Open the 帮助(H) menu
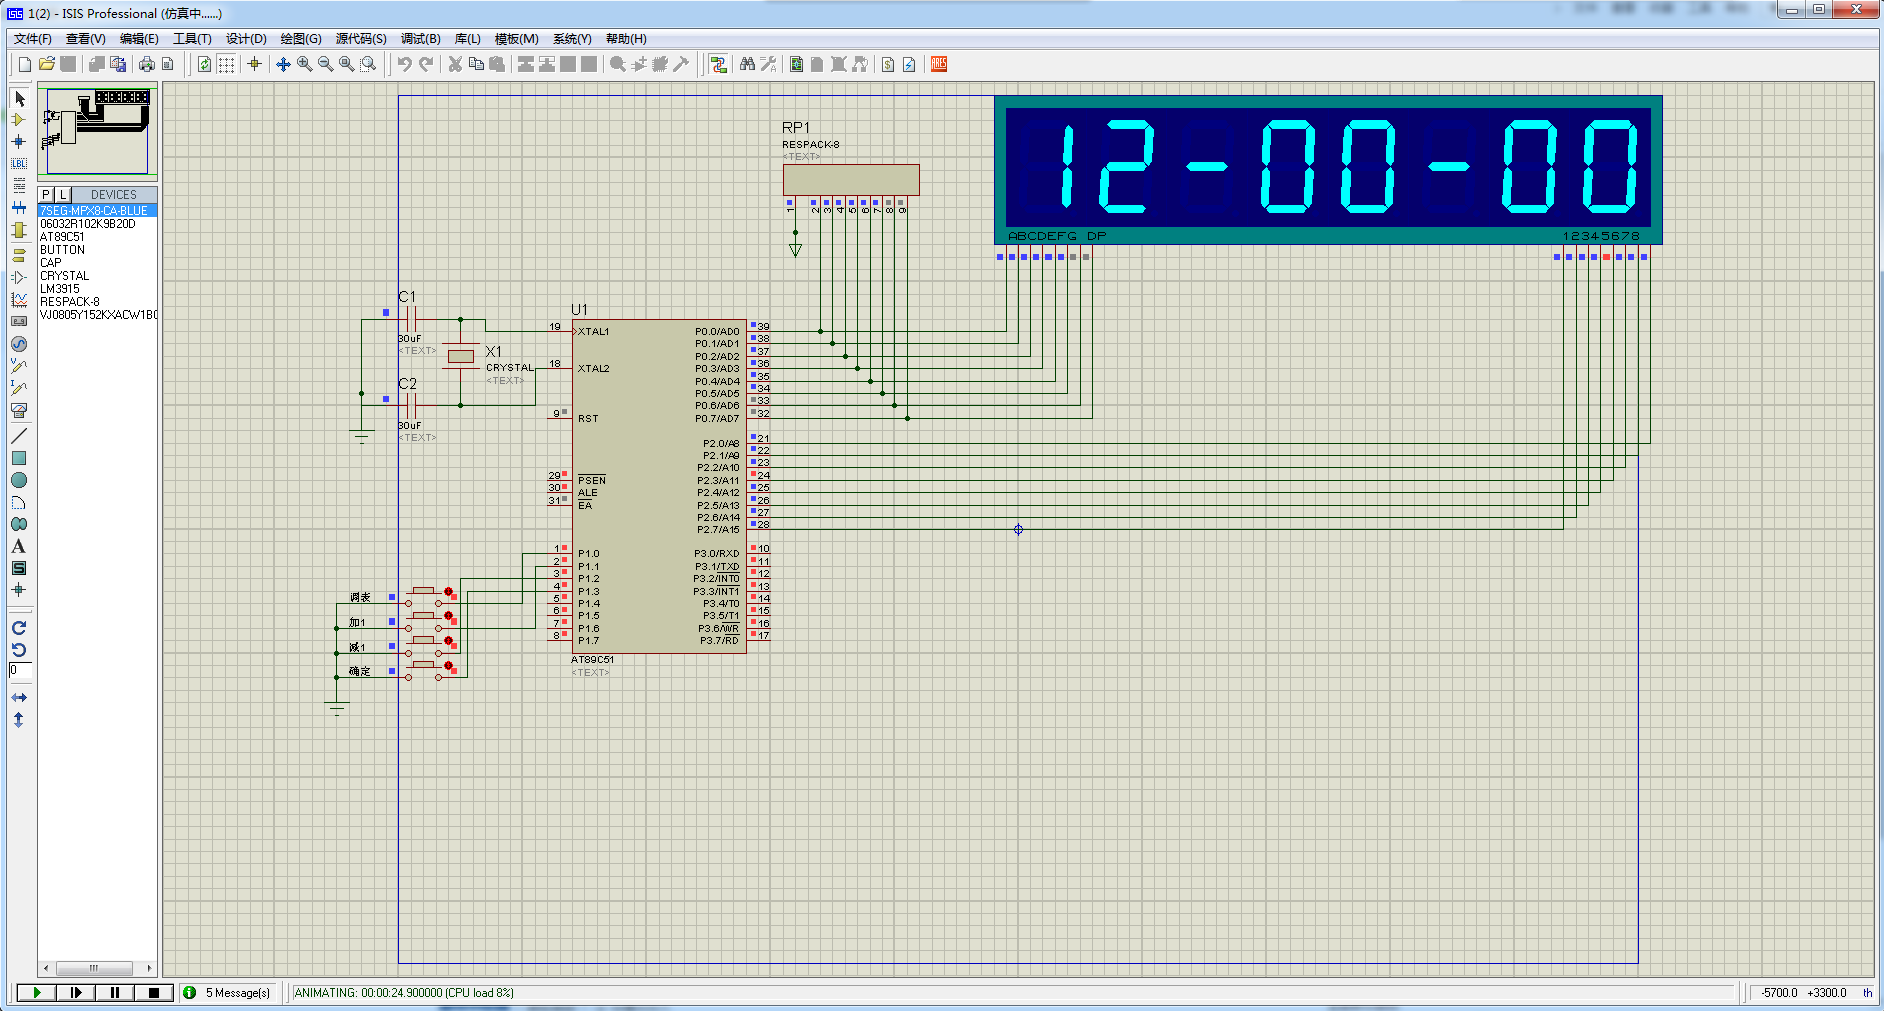The width and height of the screenshot is (1884, 1011). pyautogui.click(x=626, y=39)
